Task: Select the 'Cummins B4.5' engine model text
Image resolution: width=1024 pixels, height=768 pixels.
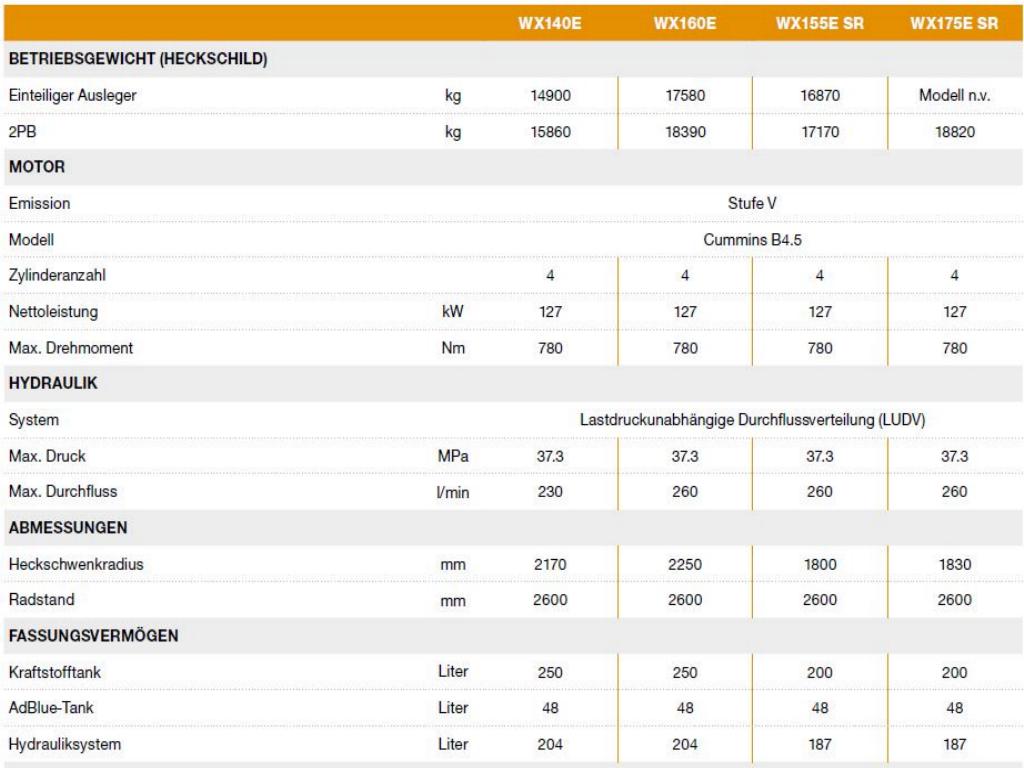Action: coord(751,239)
